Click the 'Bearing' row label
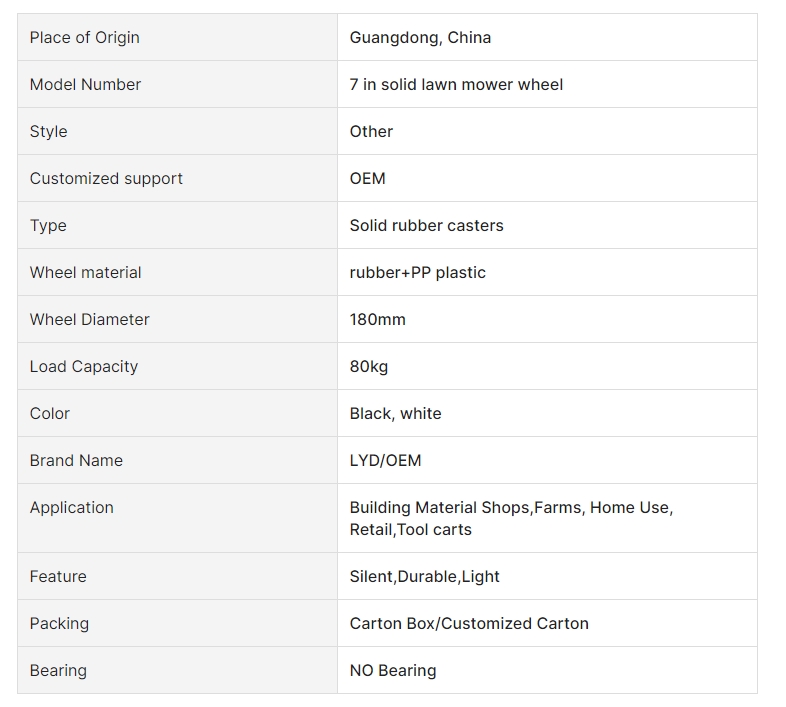The height and width of the screenshot is (707, 786). (x=58, y=670)
